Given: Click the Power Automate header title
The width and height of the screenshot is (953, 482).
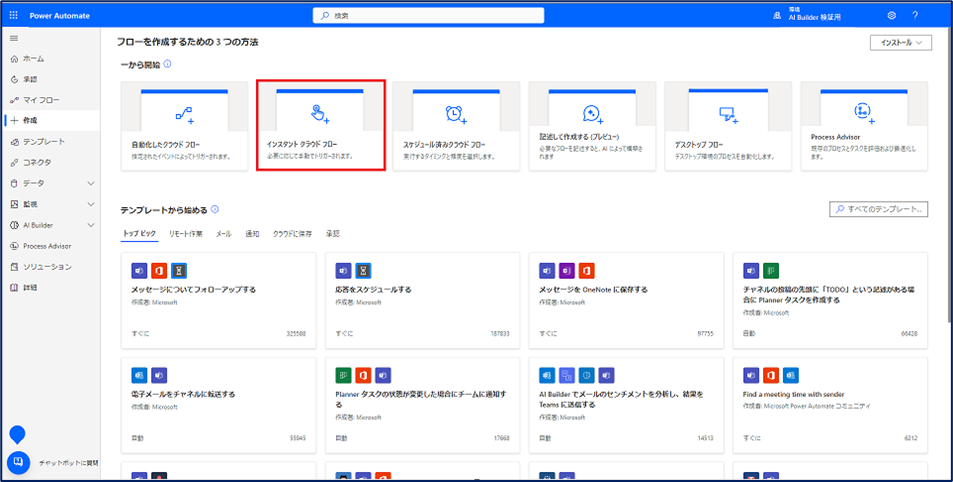Looking at the screenshot, I should (x=60, y=16).
